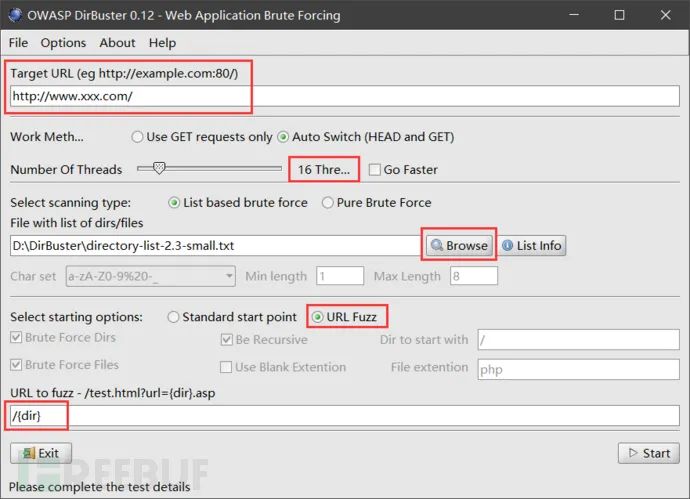The height and width of the screenshot is (499, 690).
Task: Click the Number Of Threads slider handle
Action: 159,168
